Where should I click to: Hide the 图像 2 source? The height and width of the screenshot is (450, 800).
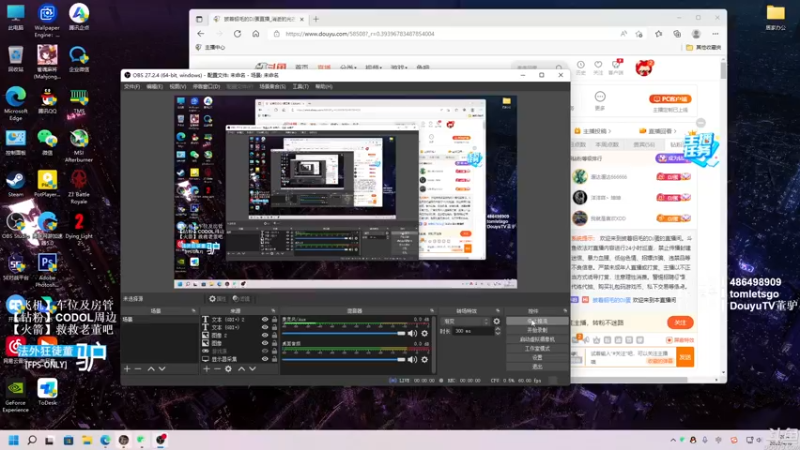pos(265,335)
